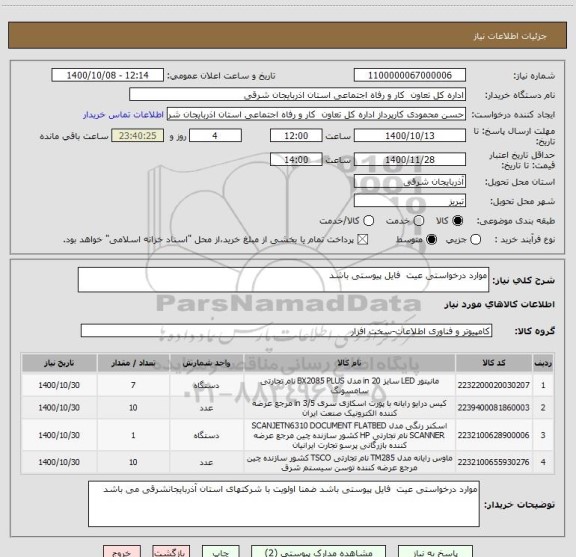Click the remaining time field 23:40:25
The image size is (576, 557).
click(x=138, y=136)
